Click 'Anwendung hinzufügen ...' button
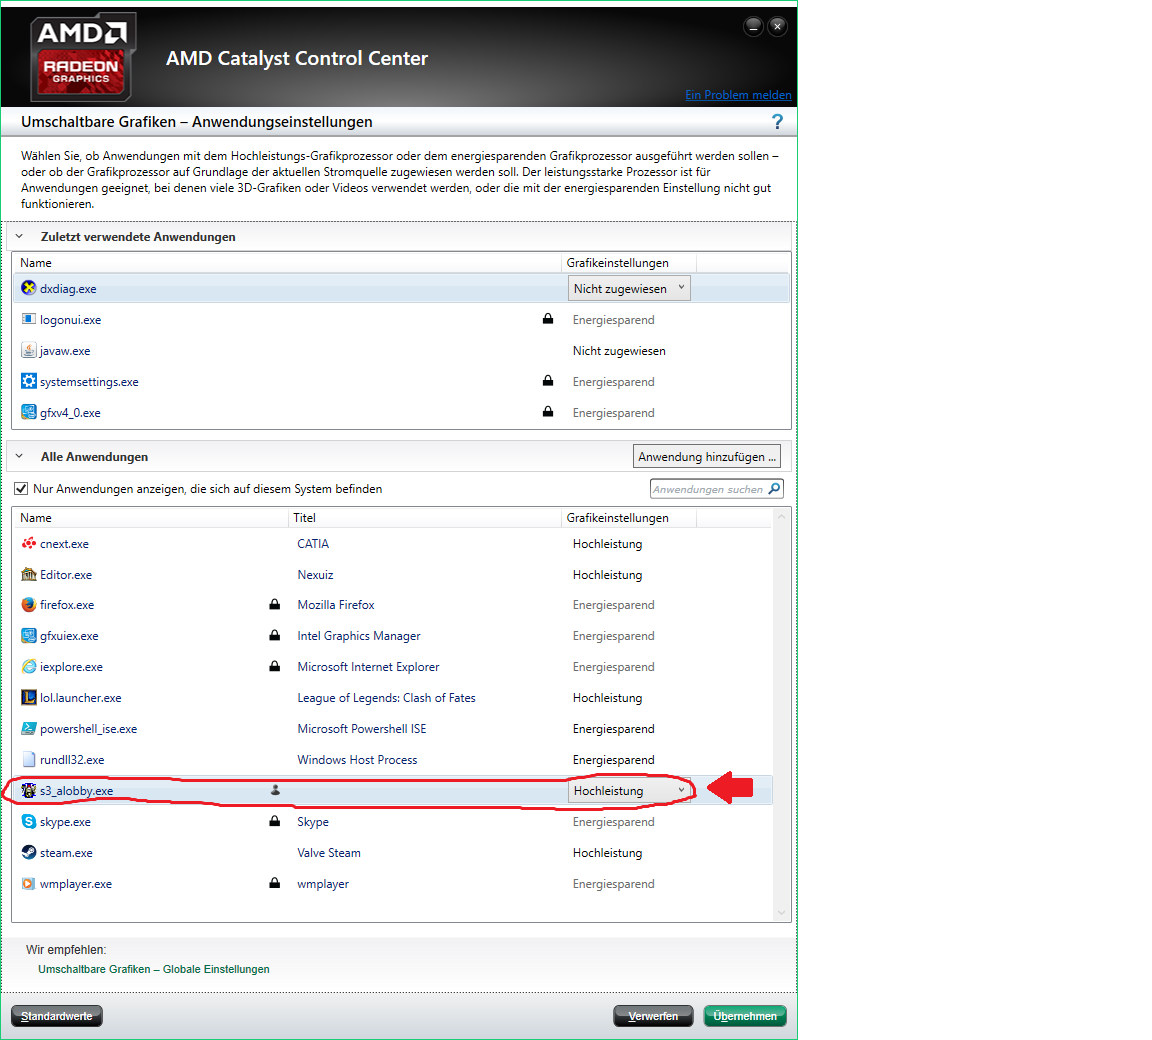The image size is (1152, 1040). (706, 457)
